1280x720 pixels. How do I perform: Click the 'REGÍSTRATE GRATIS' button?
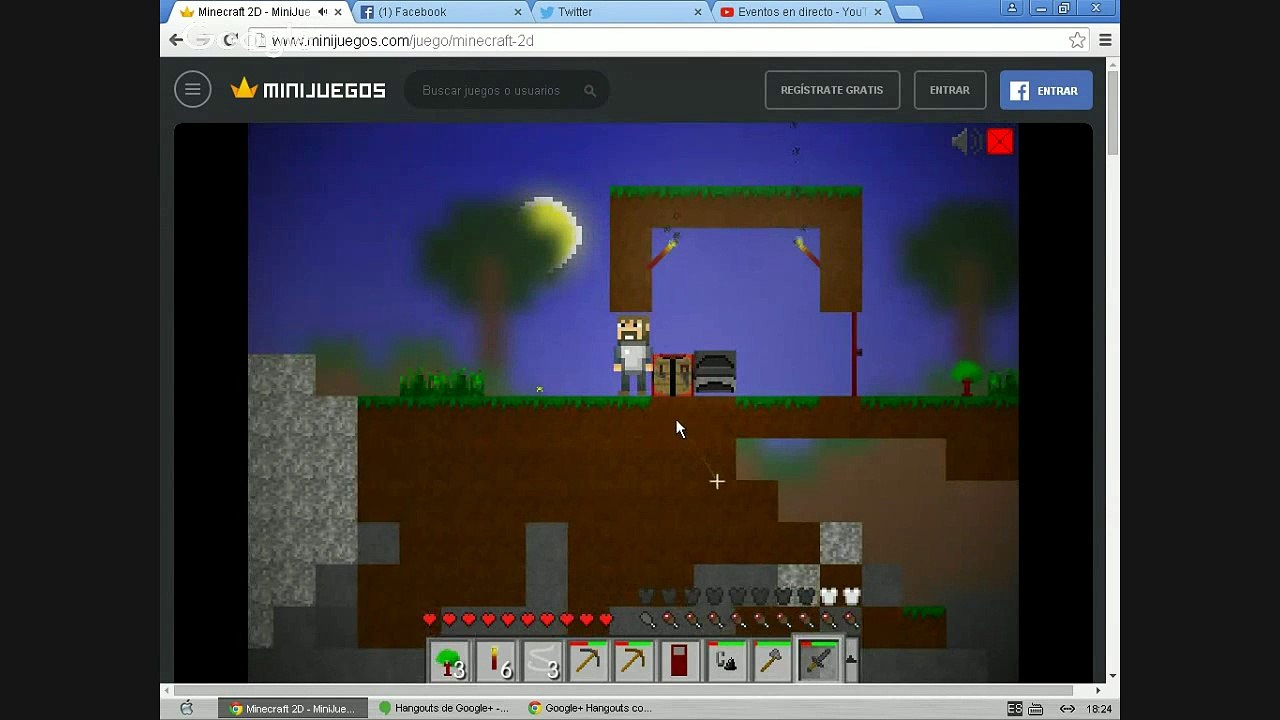(x=832, y=90)
